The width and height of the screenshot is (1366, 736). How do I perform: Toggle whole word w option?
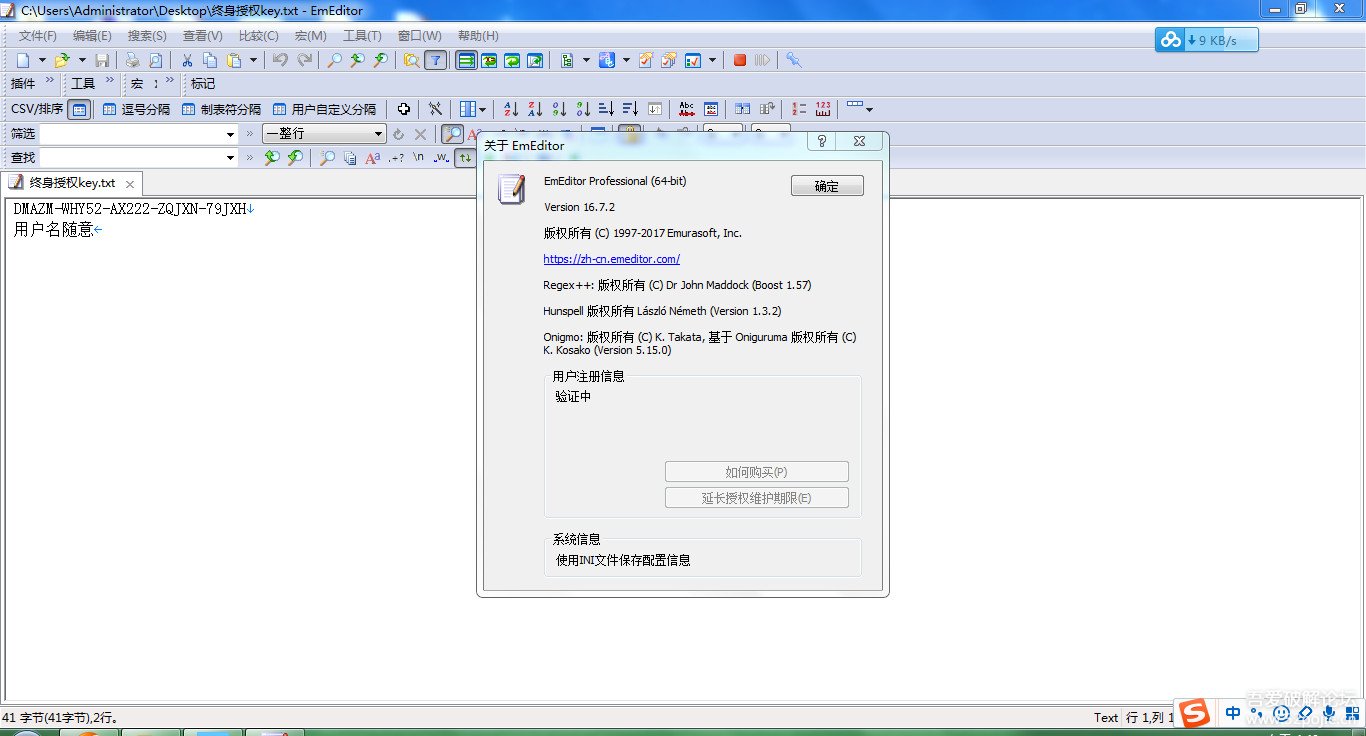click(441, 157)
